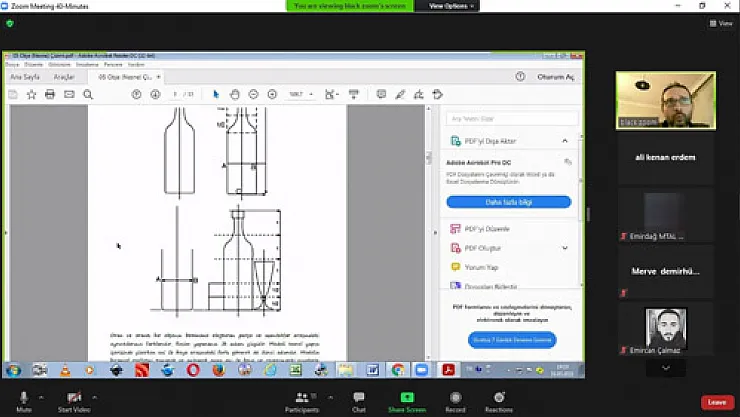
Task: Open the Participants panel
Action: click(301, 399)
